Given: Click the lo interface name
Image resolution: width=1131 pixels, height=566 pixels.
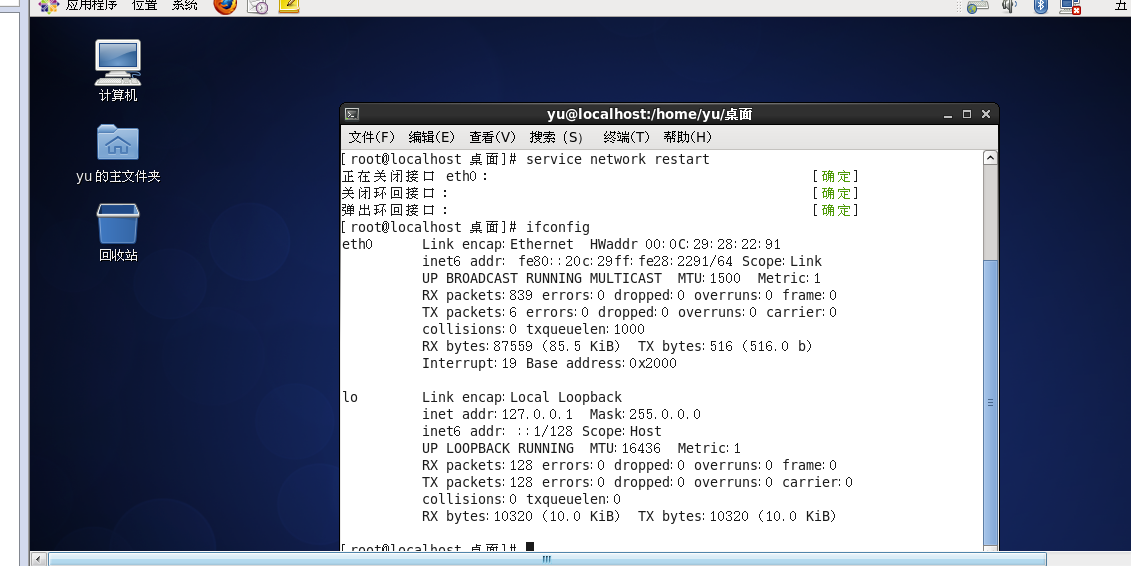Looking at the screenshot, I should click(350, 397).
